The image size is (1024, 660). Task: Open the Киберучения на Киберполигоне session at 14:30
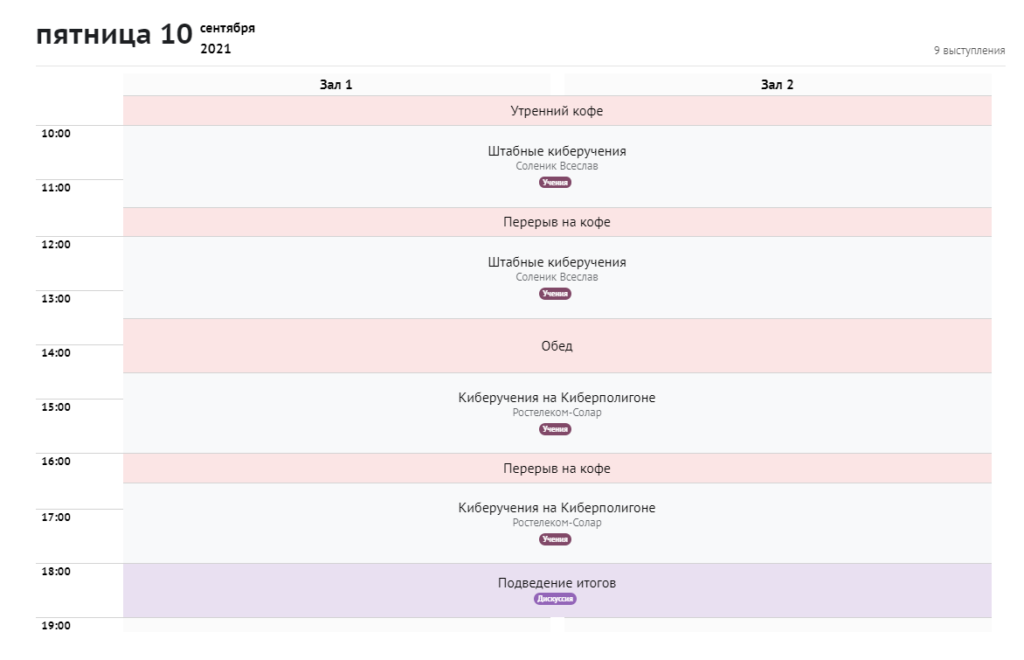[556, 398]
